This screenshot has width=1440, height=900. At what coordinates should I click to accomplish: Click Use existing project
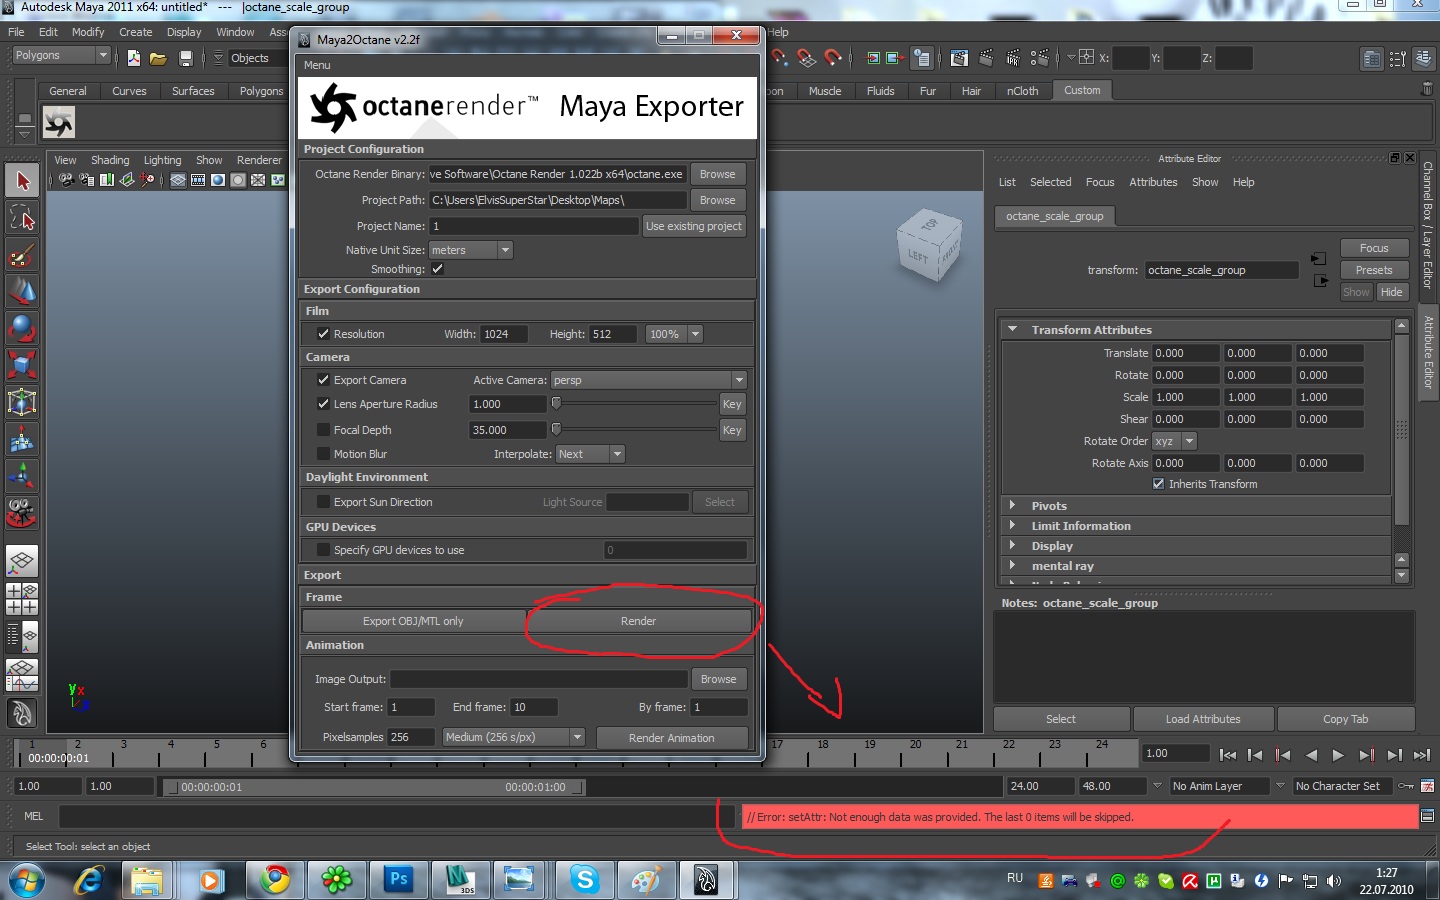[694, 226]
